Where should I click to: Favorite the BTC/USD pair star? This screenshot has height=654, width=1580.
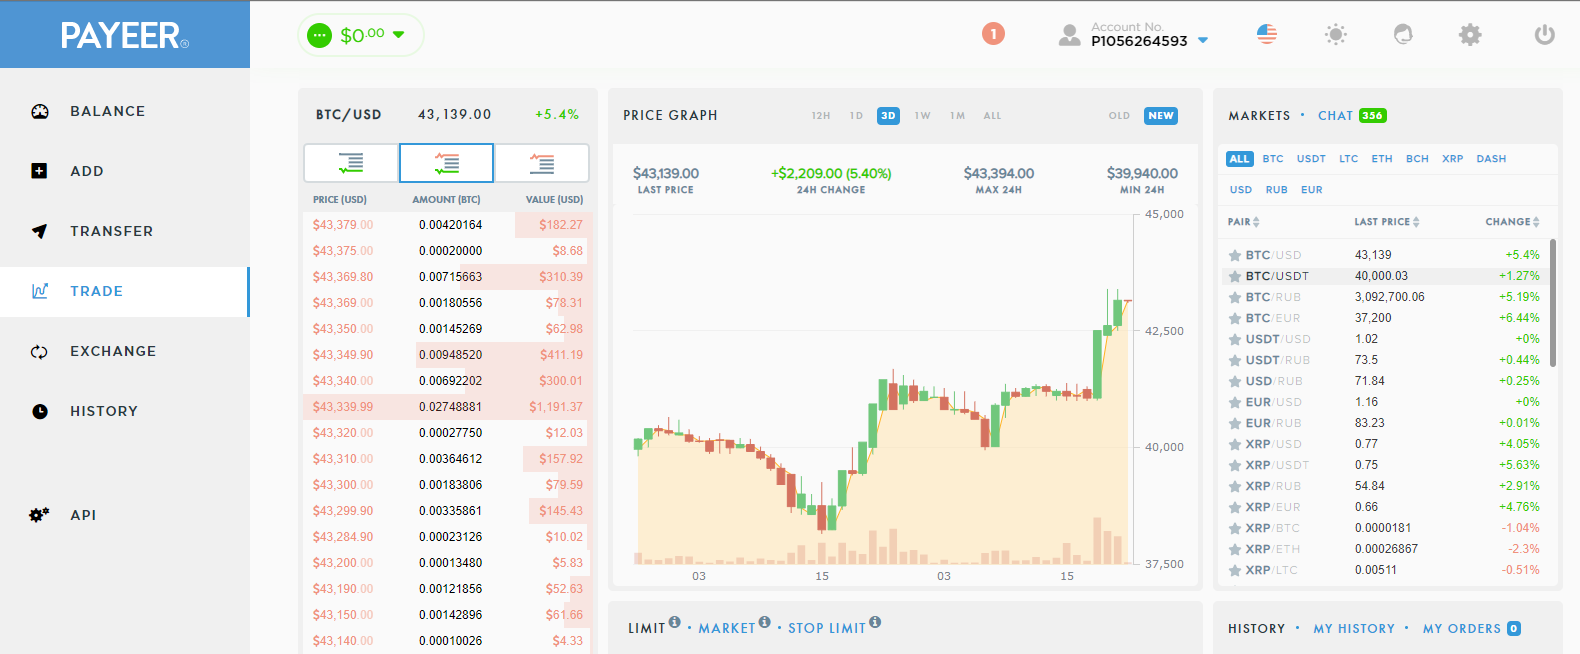point(1235,256)
